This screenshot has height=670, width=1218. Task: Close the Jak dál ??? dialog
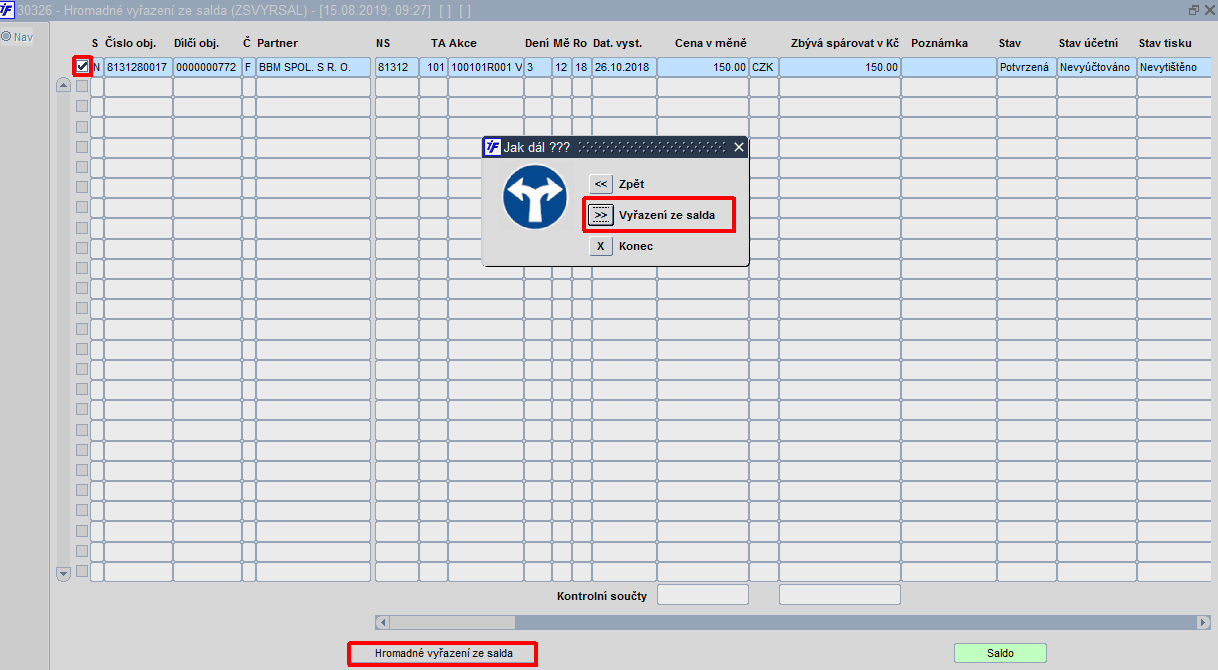739,147
